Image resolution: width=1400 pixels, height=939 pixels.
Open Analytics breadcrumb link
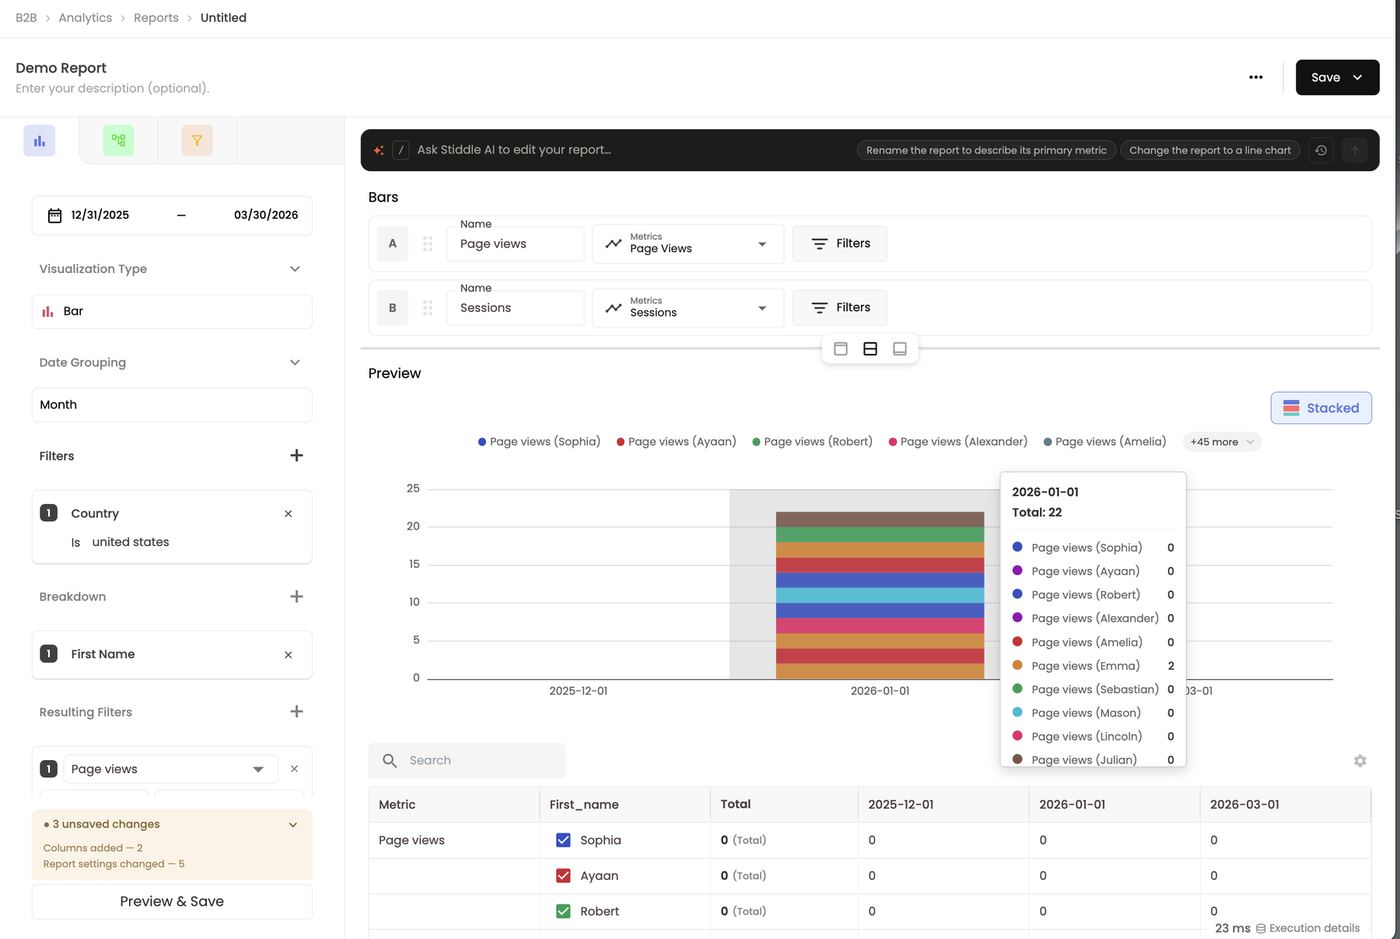tap(85, 18)
